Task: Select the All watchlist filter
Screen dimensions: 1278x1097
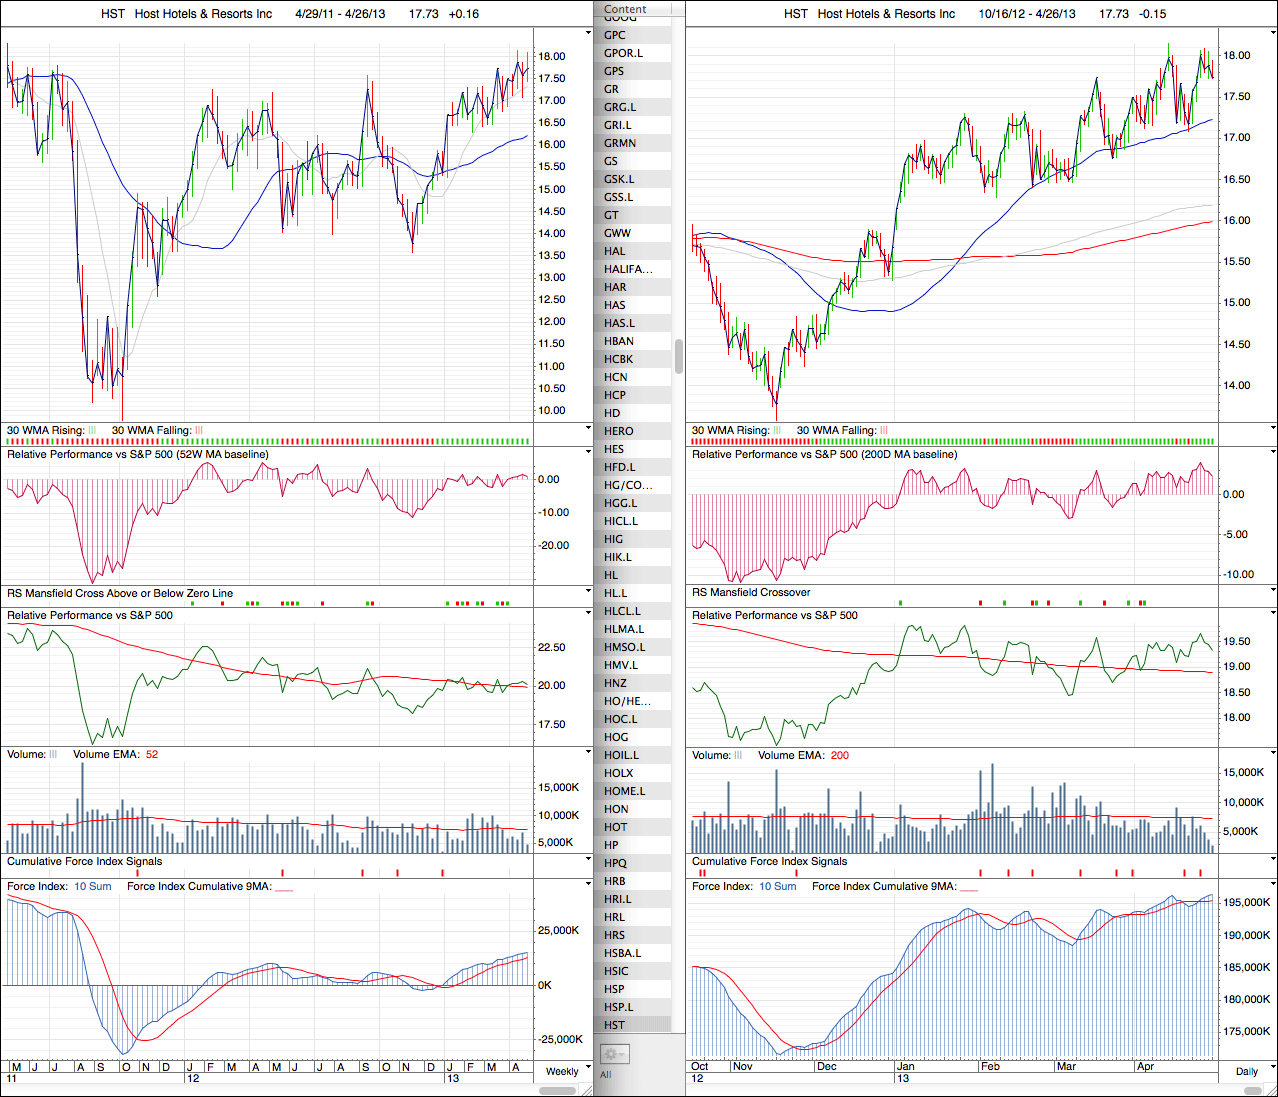Action: (x=606, y=1075)
